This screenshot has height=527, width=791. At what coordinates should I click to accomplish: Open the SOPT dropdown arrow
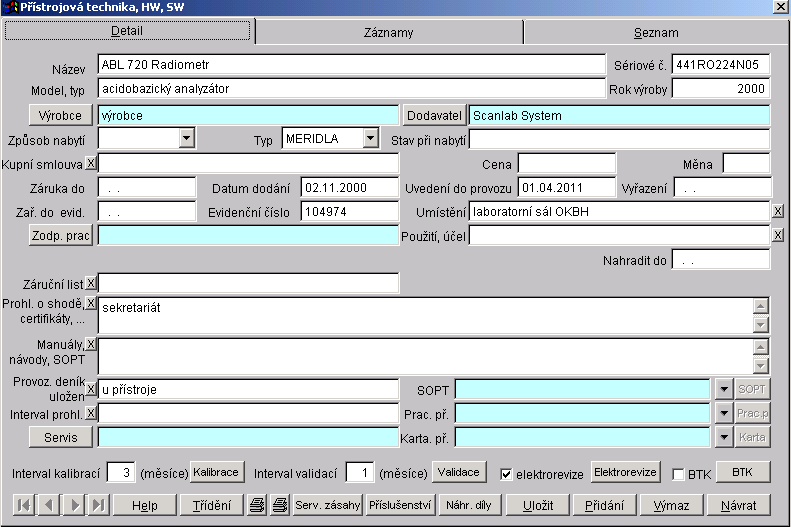pos(724,389)
